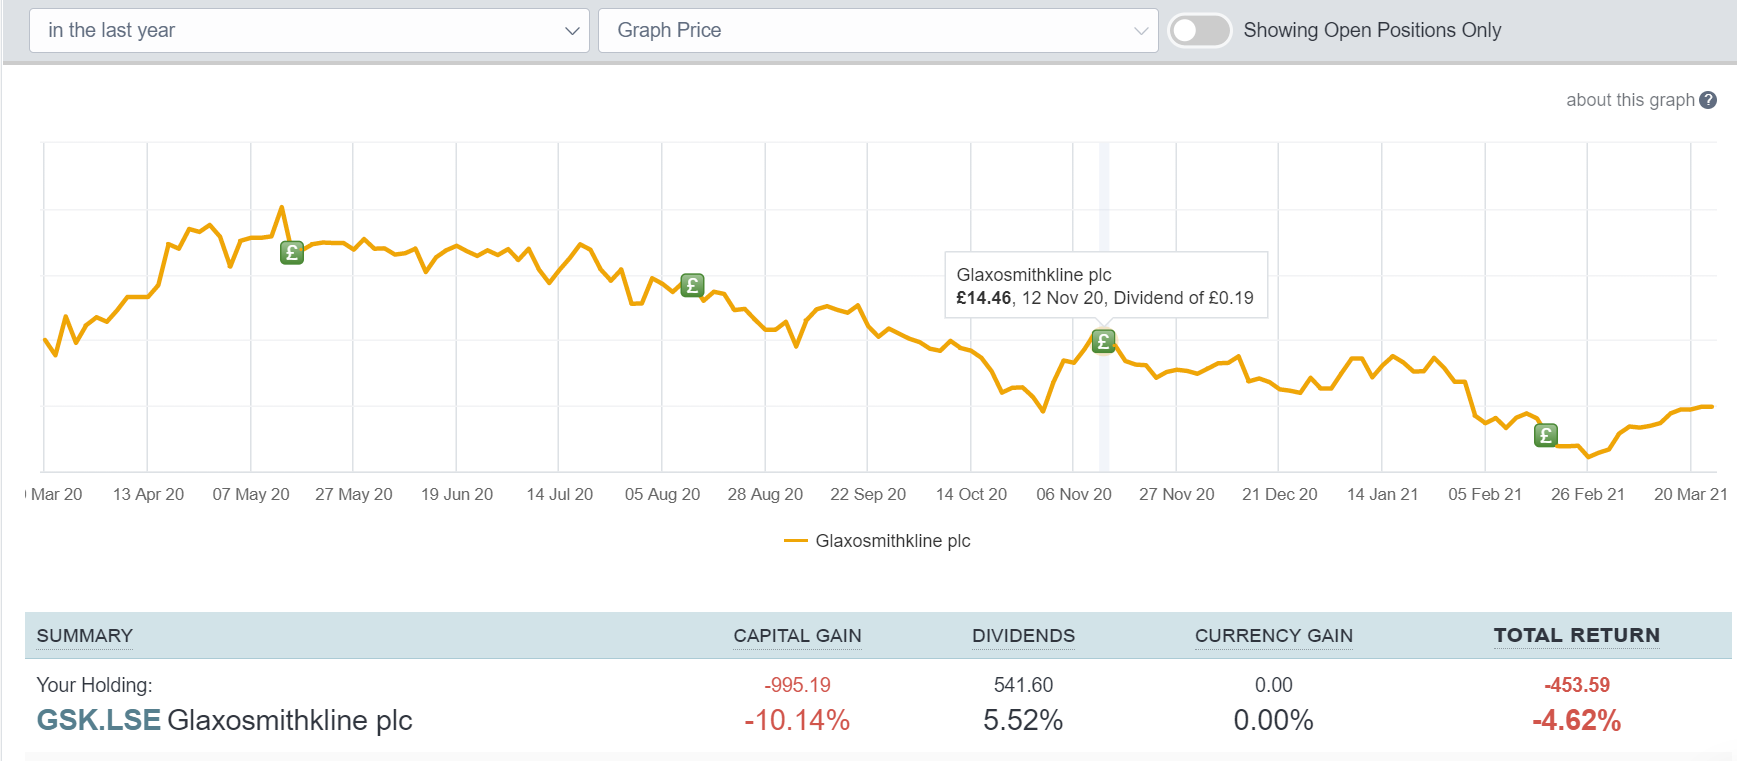Open the Graph Price dropdown
The image size is (1737, 761).
pyautogui.click(x=878, y=30)
